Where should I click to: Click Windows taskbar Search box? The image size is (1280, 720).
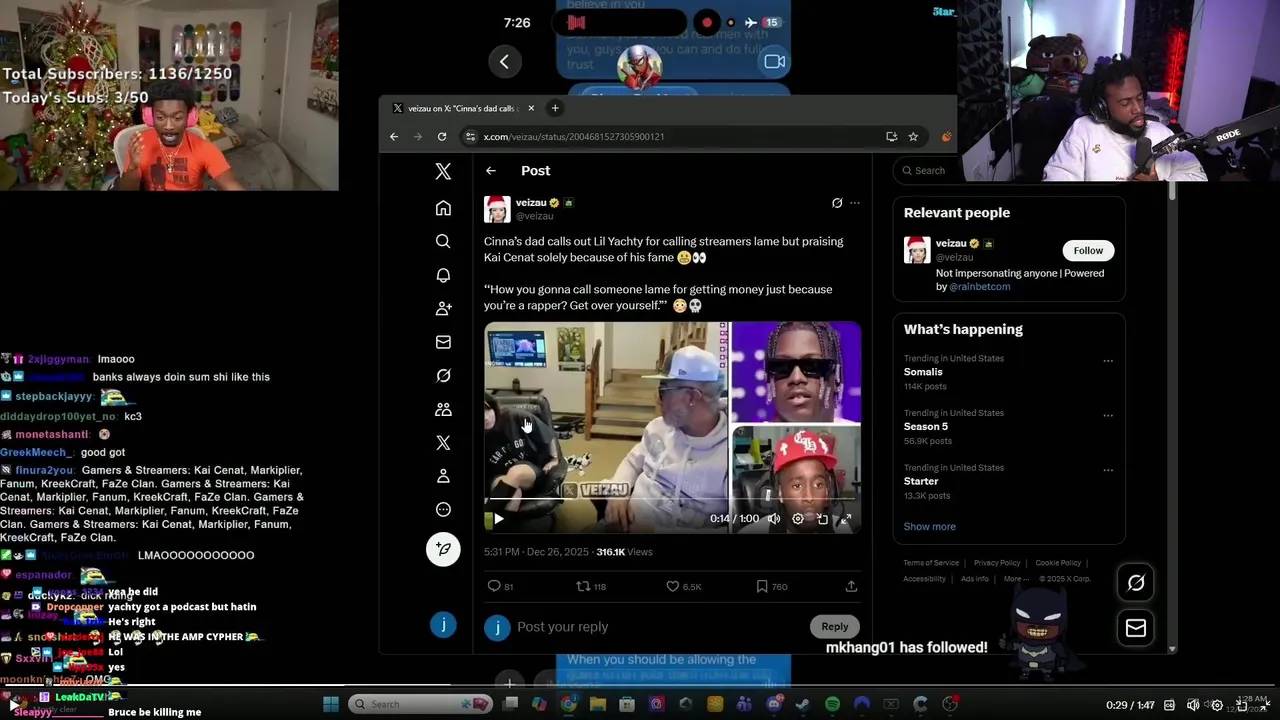pyautogui.click(x=420, y=704)
